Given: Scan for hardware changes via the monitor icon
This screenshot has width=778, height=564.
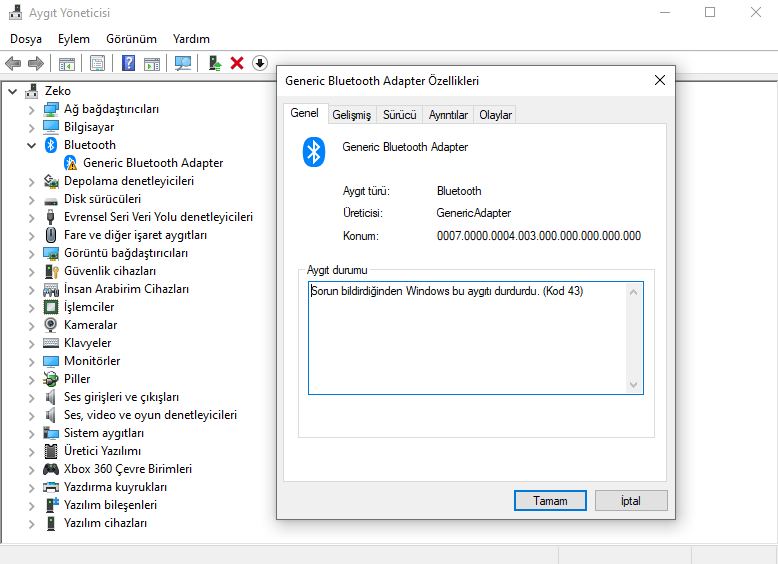Looking at the screenshot, I should (183, 63).
